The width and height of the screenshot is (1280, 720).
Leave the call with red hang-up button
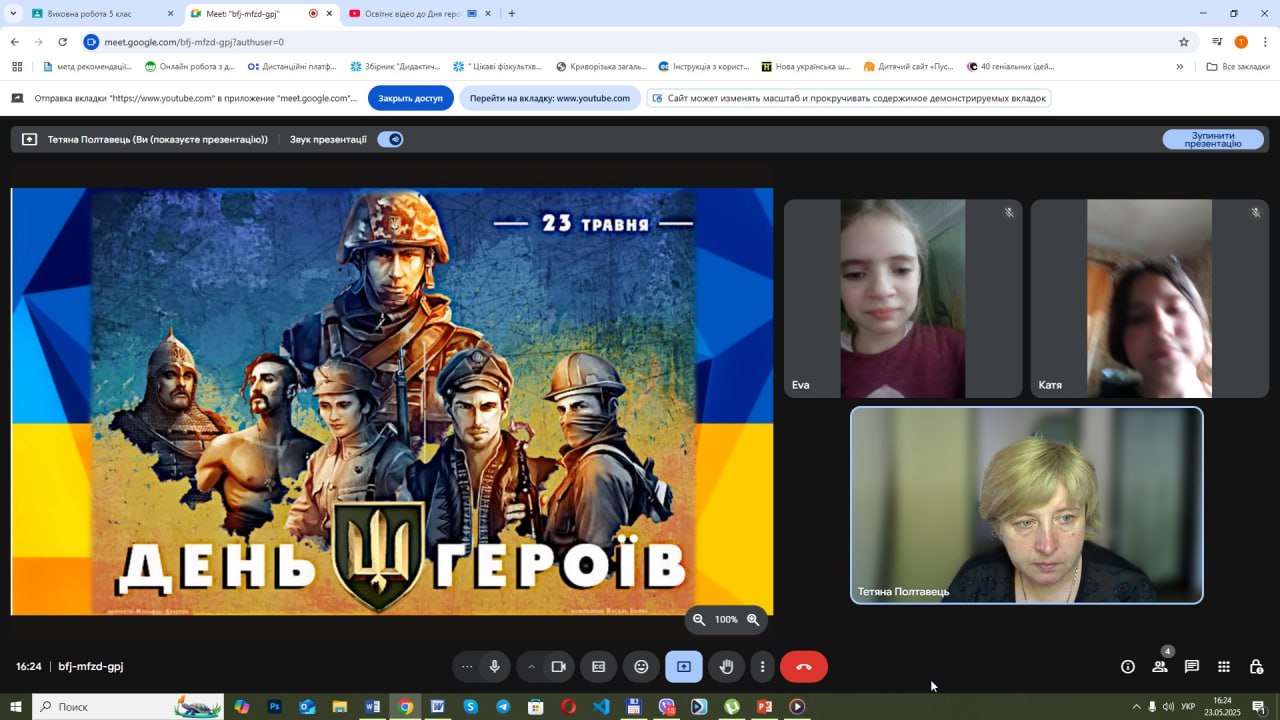pos(804,667)
